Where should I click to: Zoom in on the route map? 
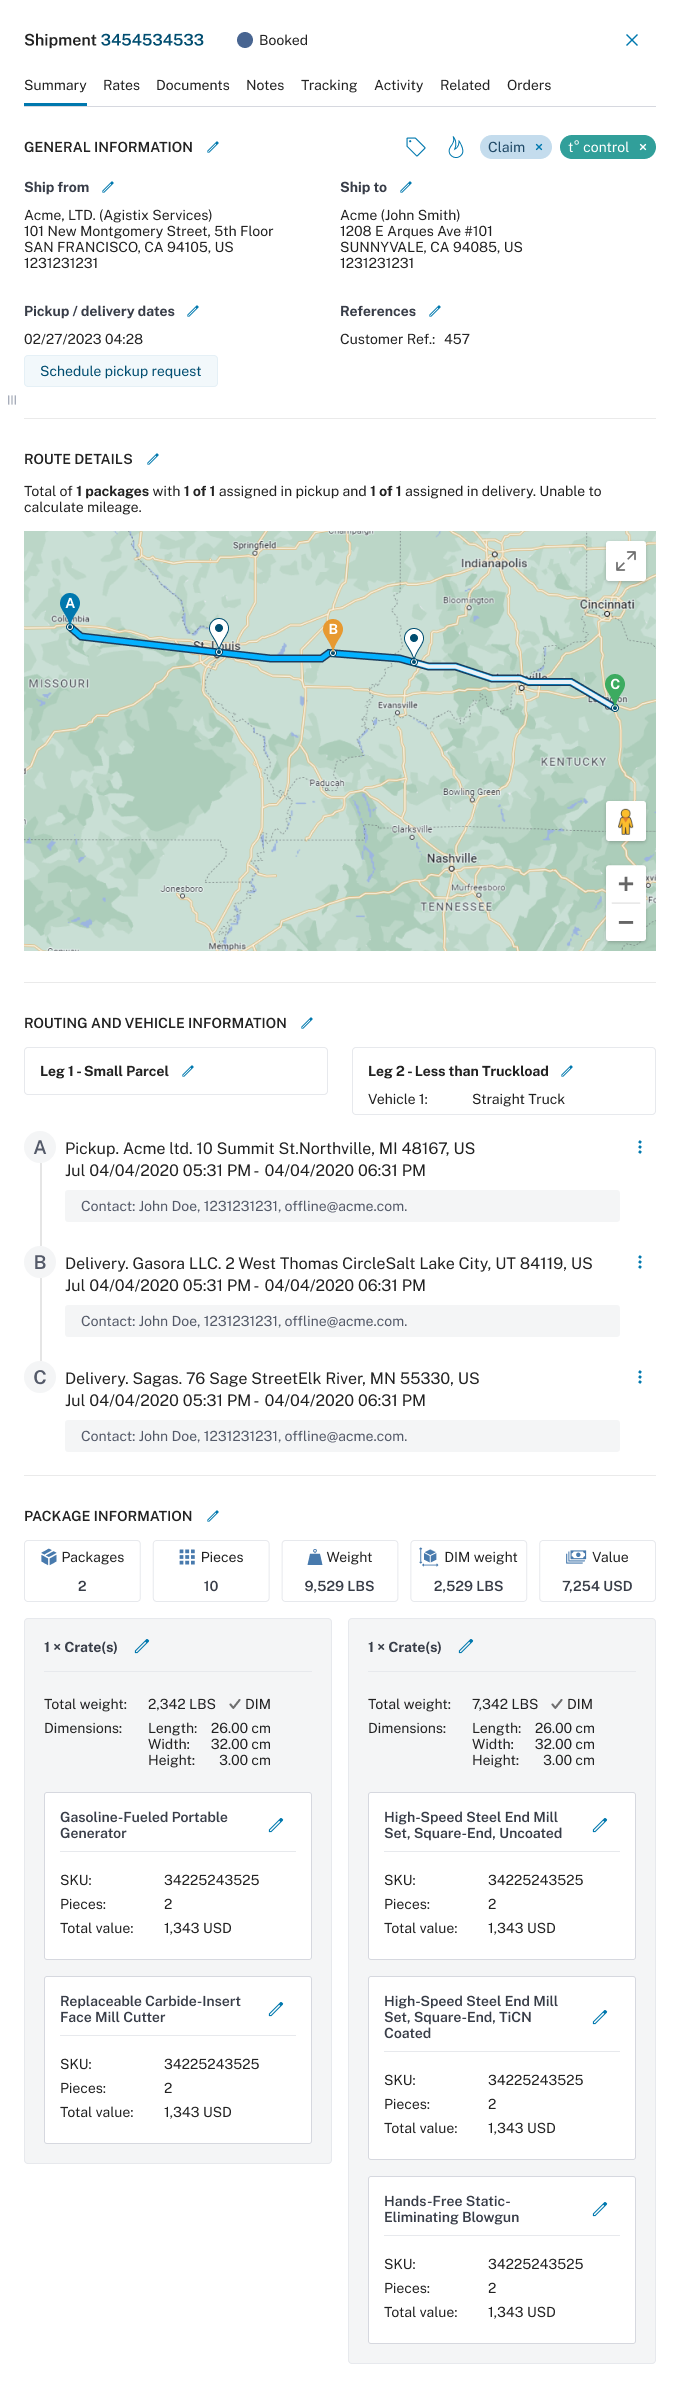coord(626,884)
